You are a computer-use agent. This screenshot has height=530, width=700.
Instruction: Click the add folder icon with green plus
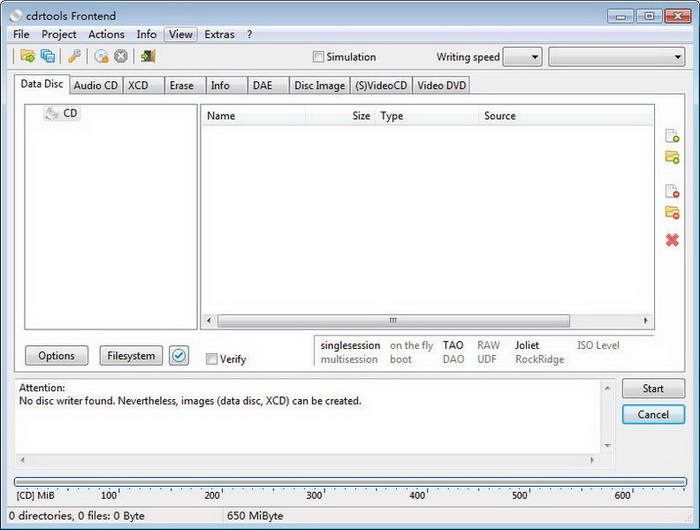pos(672,157)
